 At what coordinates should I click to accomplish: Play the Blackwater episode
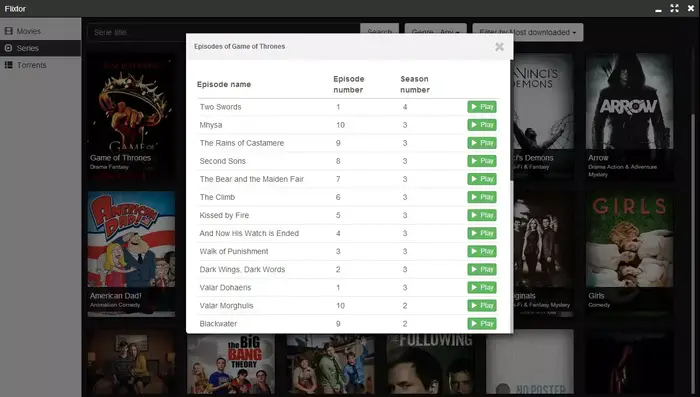[482, 324]
